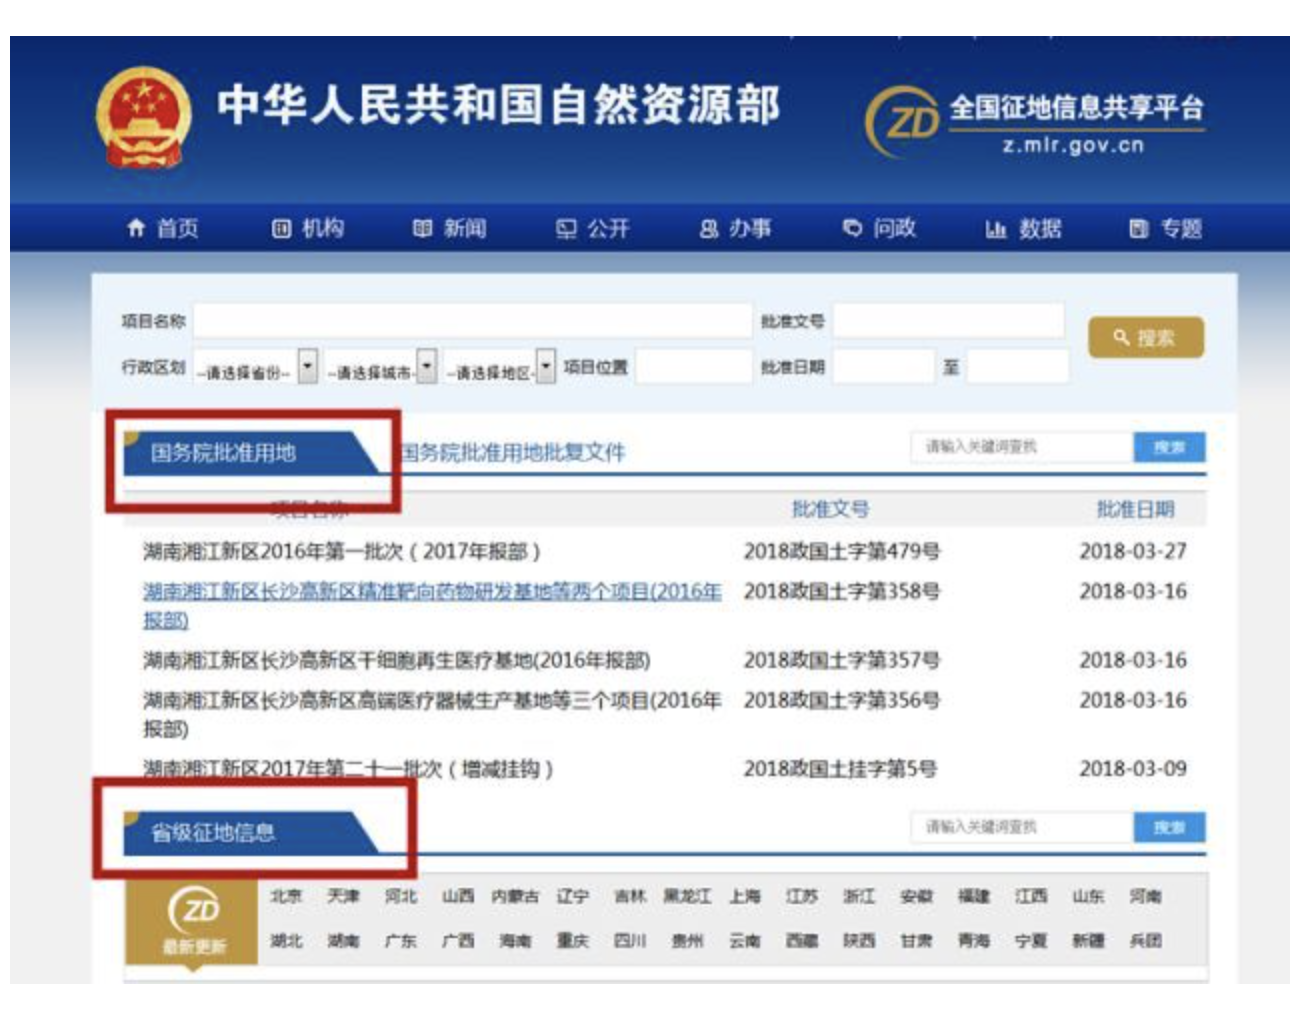Click the national emblem logo
Image resolution: width=1316 pixels, height=1014 pixels.
(x=143, y=117)
